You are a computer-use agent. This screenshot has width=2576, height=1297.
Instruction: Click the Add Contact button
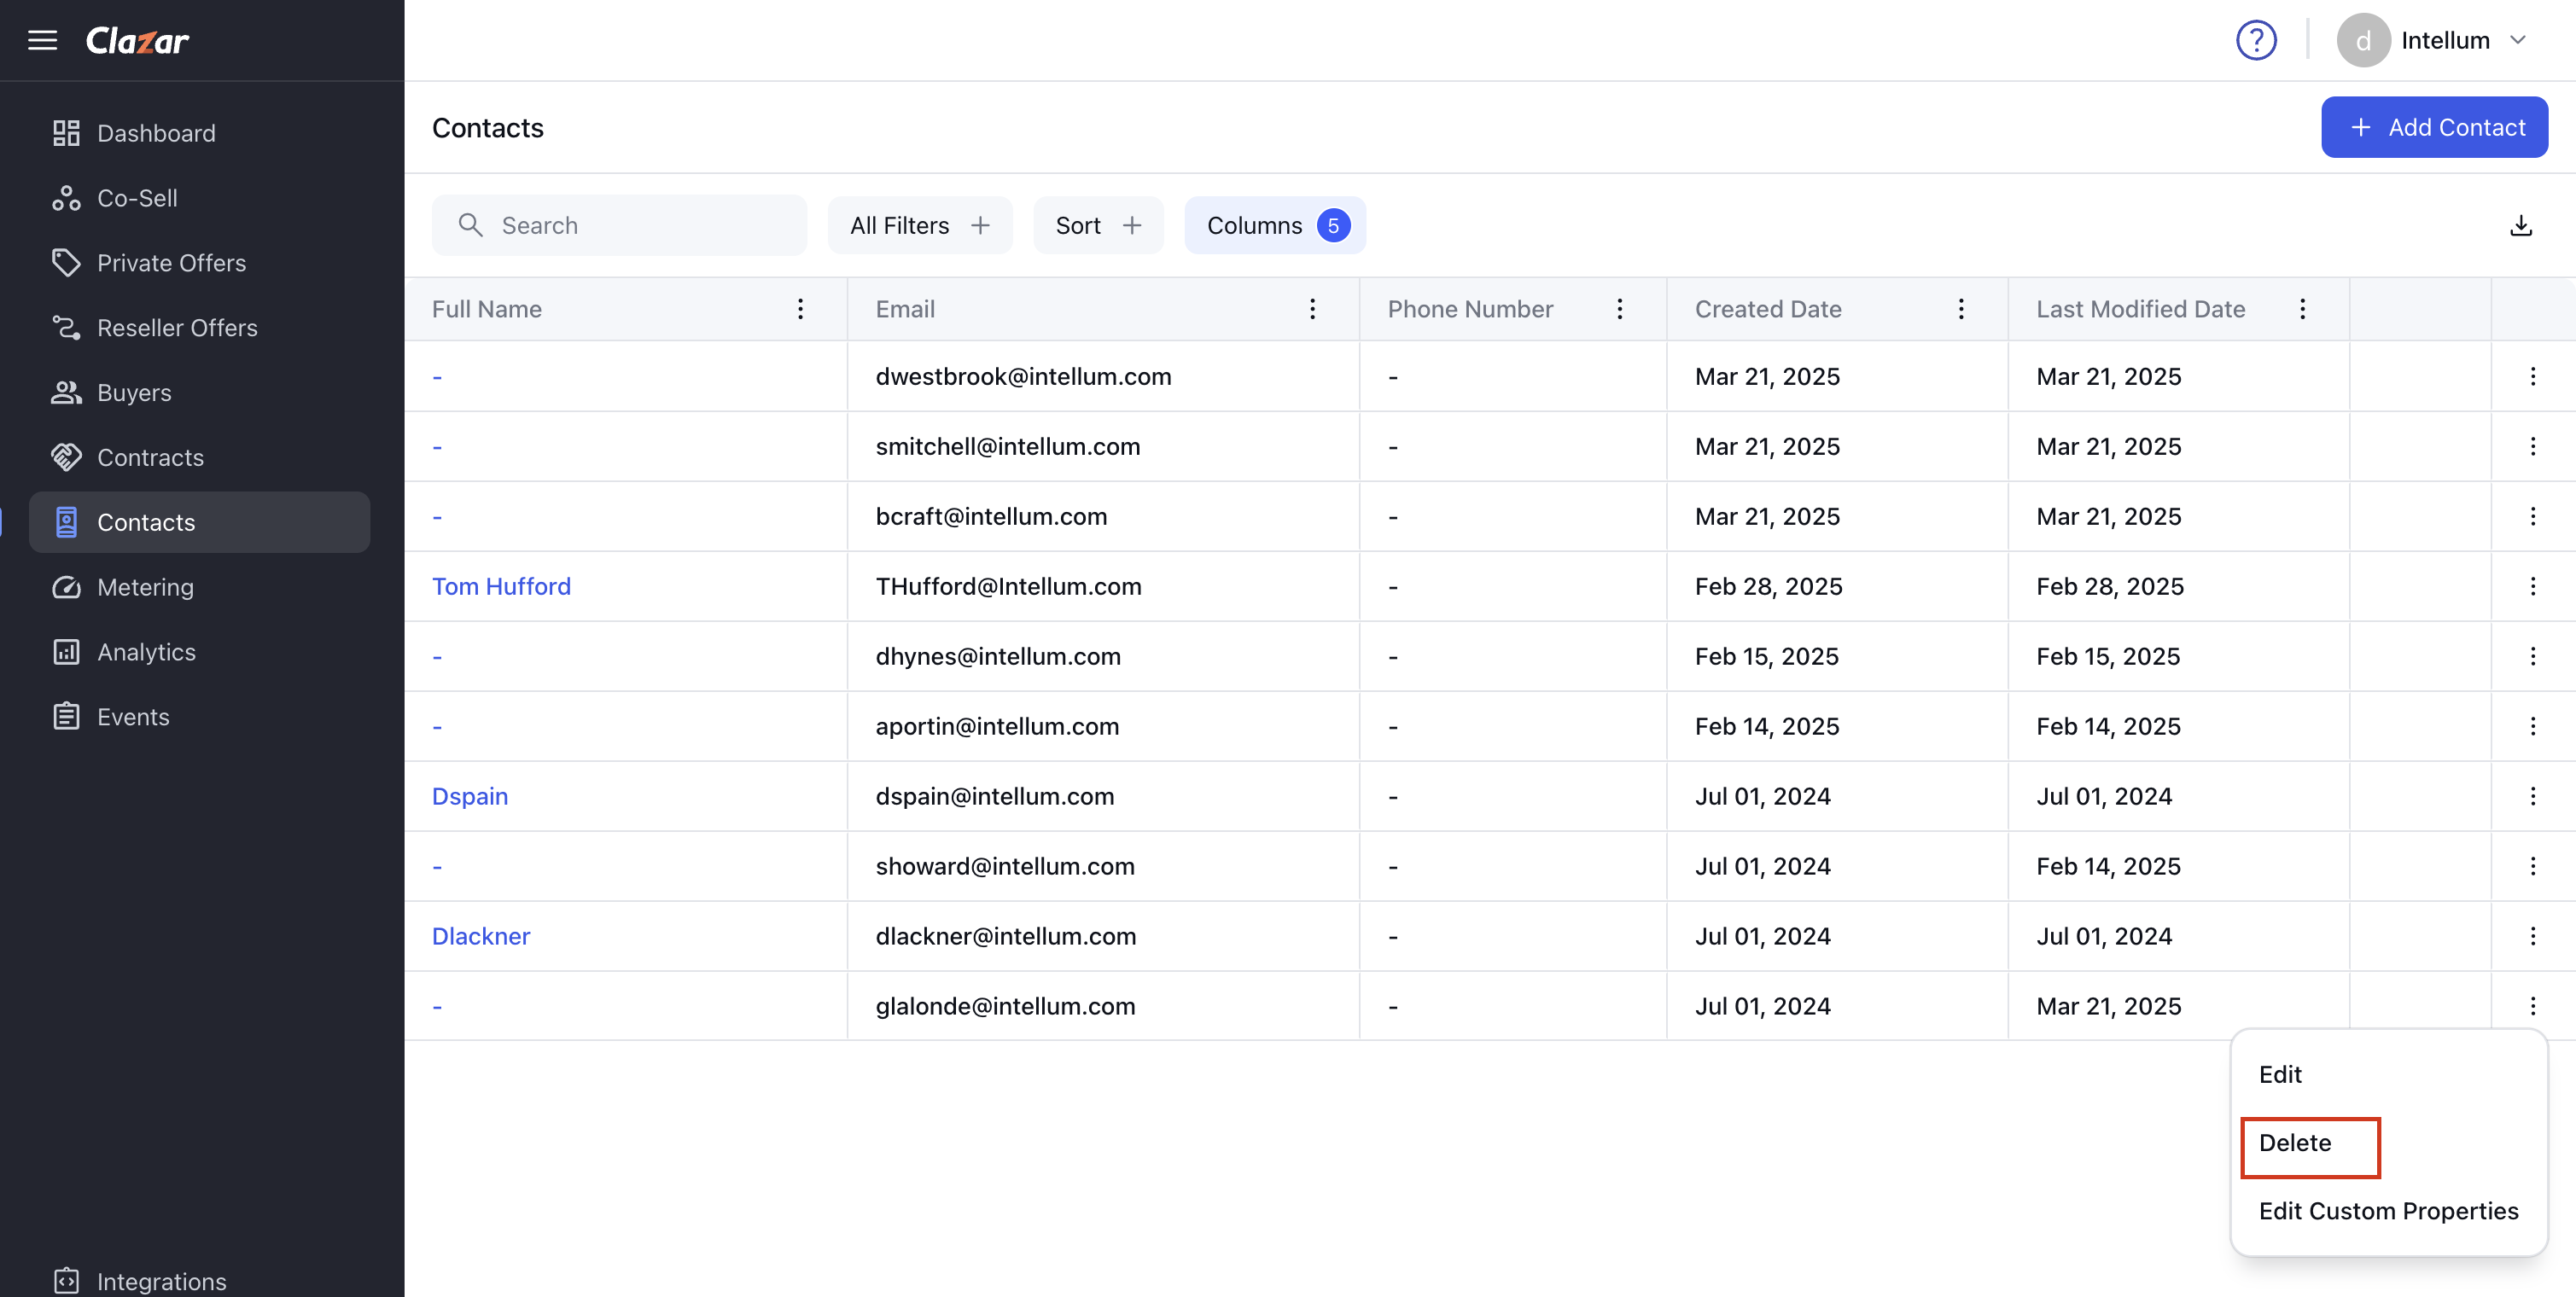[x=2434, y=127]
